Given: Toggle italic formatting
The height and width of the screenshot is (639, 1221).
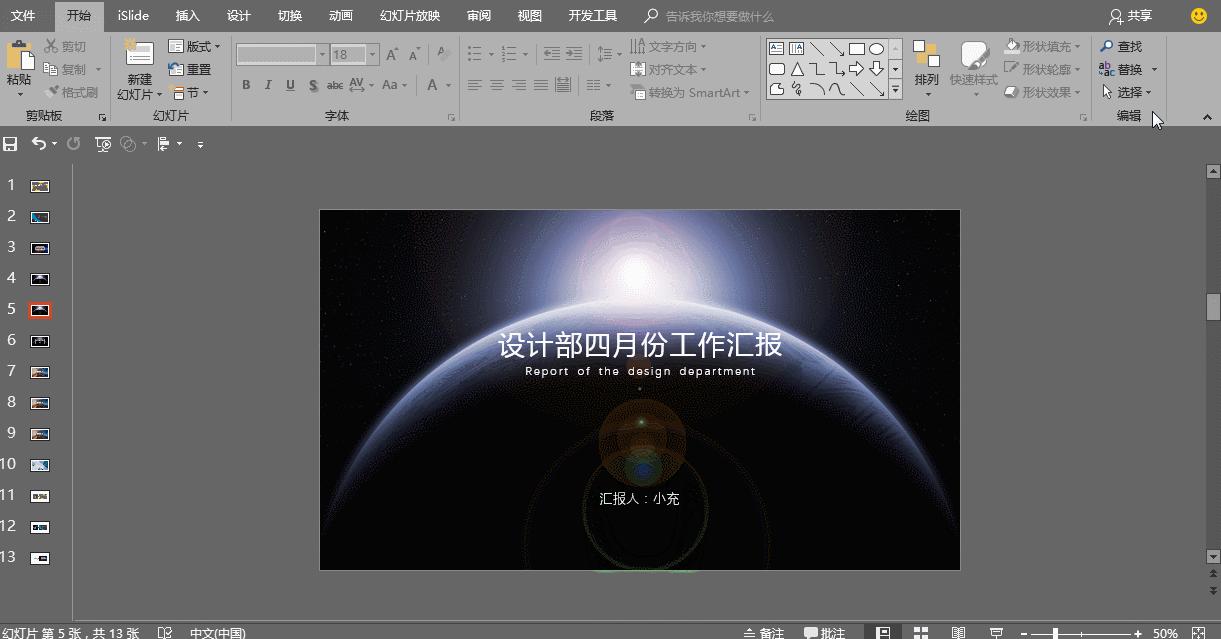Looking at the screenshot, I should 268,86.
